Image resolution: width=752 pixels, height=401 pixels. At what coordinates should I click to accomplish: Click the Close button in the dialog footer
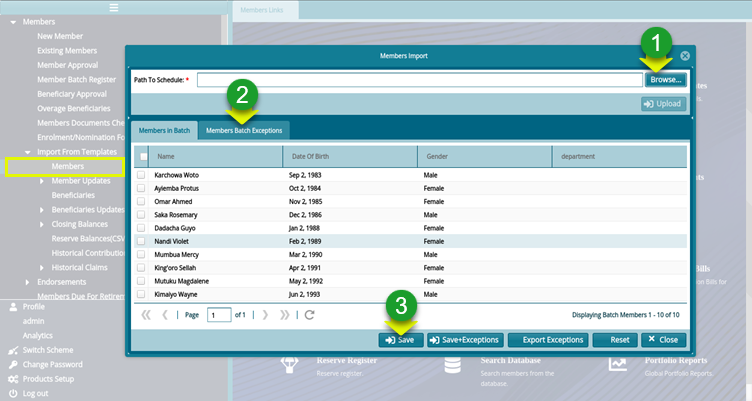[x=663, y=340]
